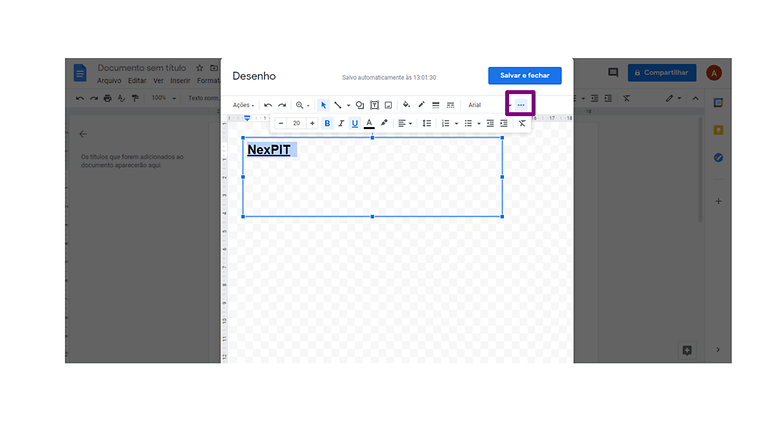Viewport: 782px width, 440px height.
Task: Redo in the background Docs toolbar
Action: tap(94, 98)
